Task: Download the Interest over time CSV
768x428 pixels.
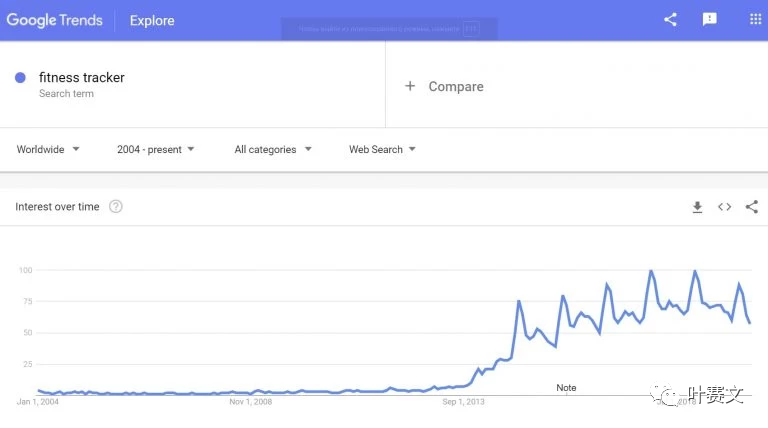Action: (x=697, y=207)
